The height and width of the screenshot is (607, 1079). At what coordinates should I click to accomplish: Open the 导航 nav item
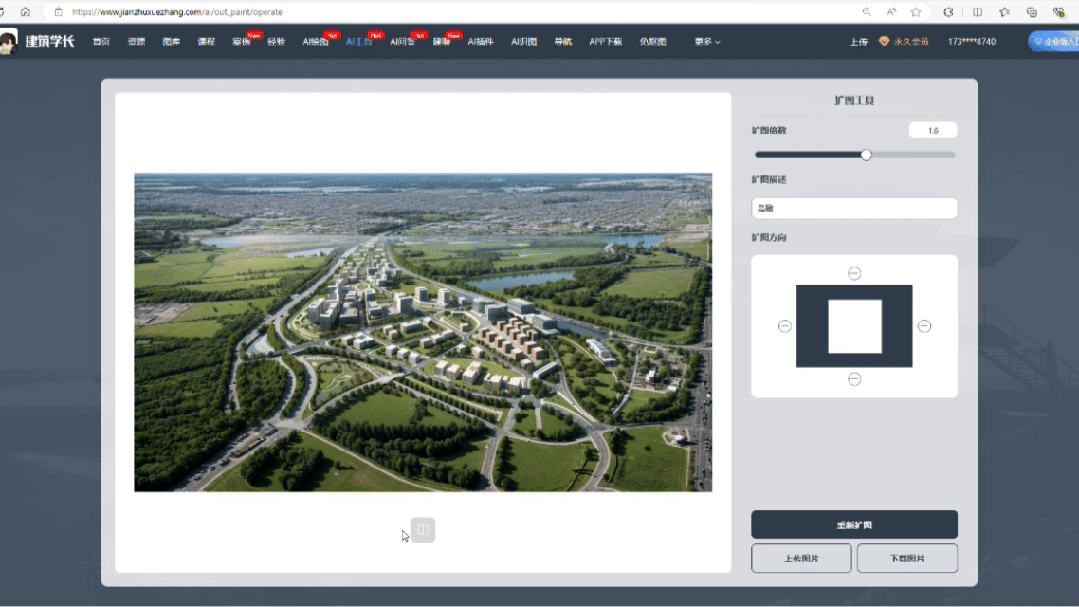pos(563,42)
